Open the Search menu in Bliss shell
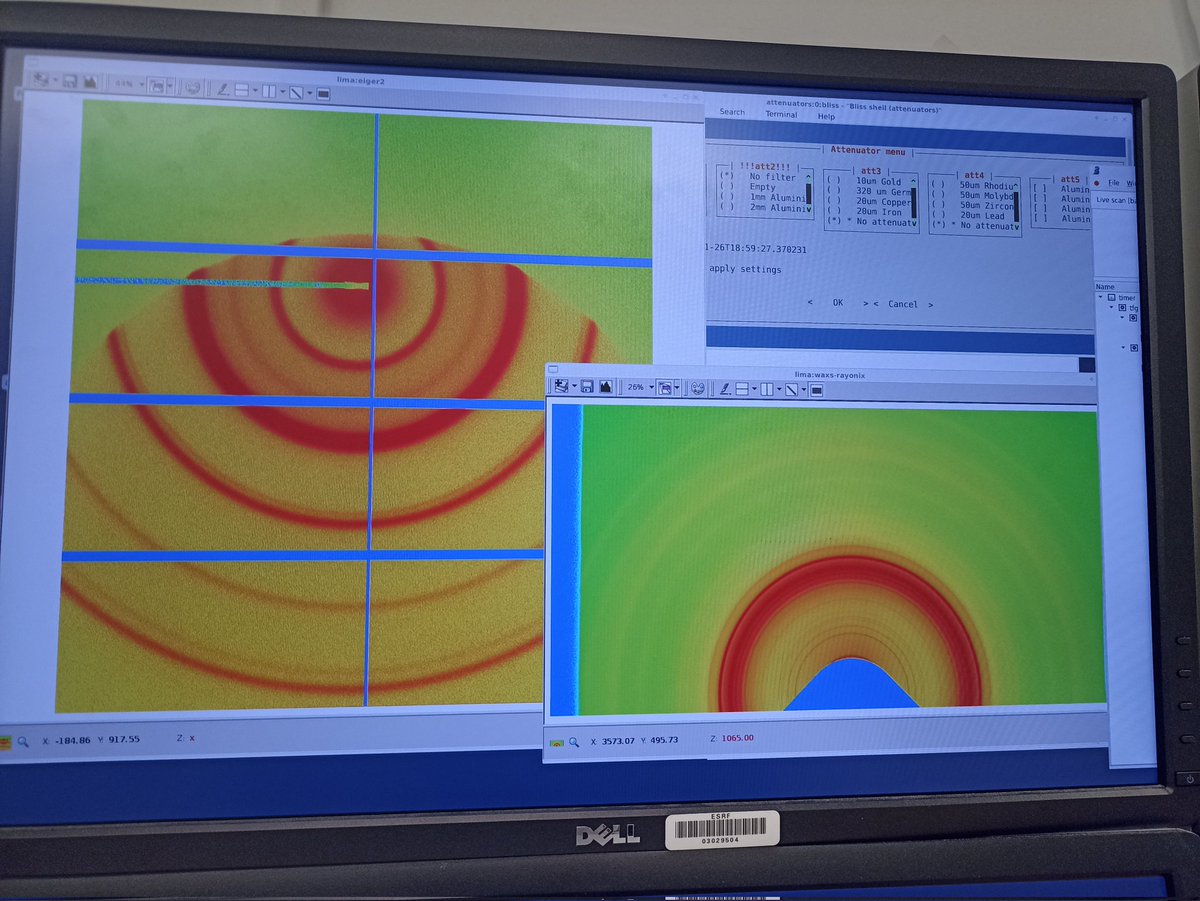 tap(732, 112)
